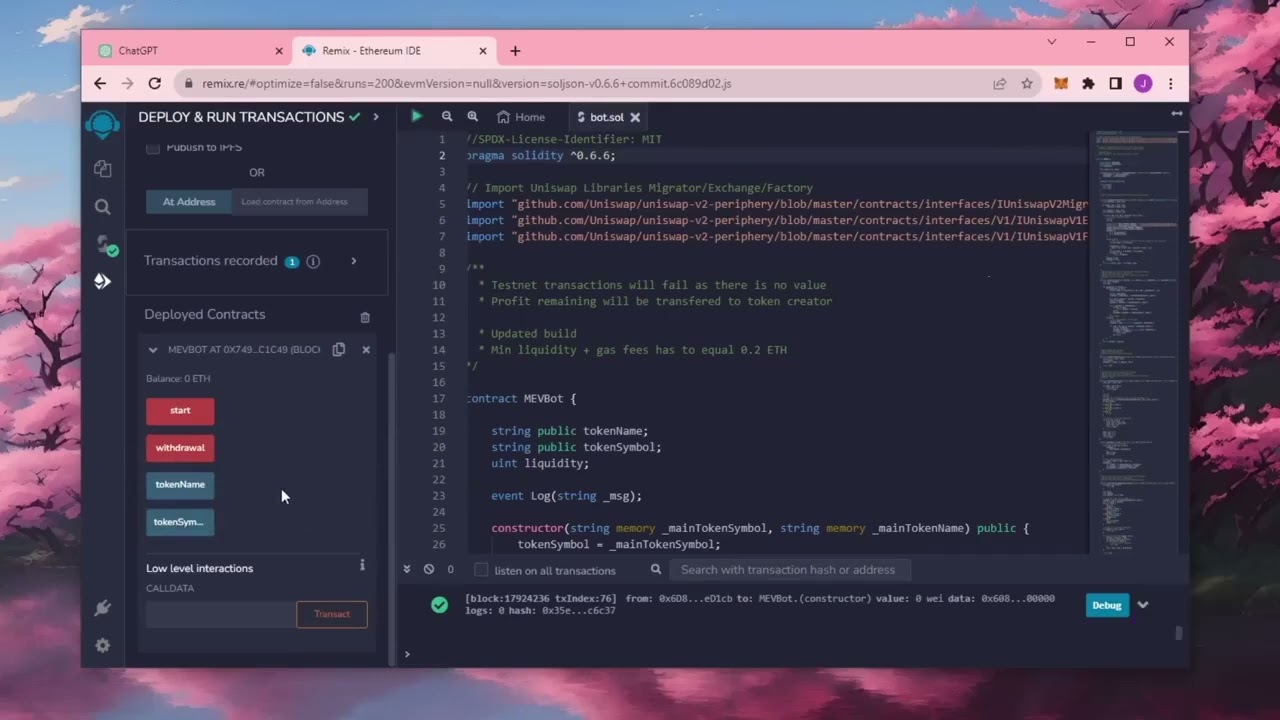Close the bot.sol editor tab

(x=635, y=117)
